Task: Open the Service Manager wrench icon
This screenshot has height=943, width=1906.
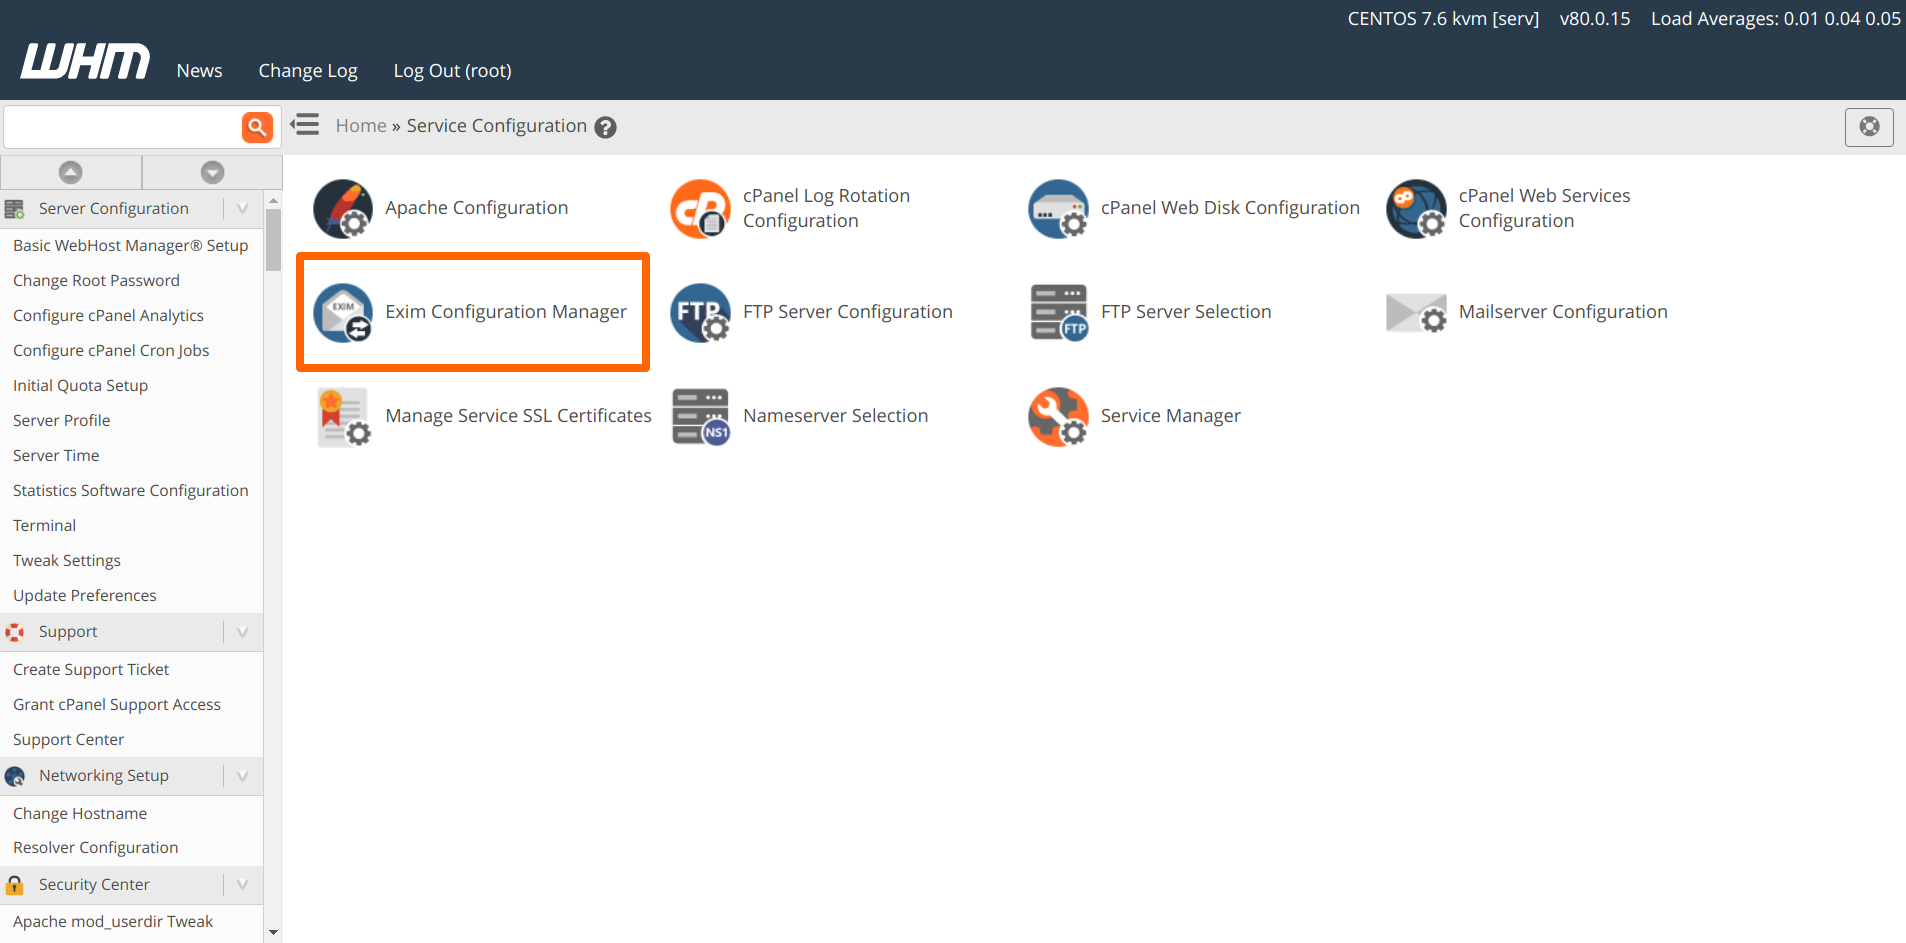Action: (x=1059, y=416)
